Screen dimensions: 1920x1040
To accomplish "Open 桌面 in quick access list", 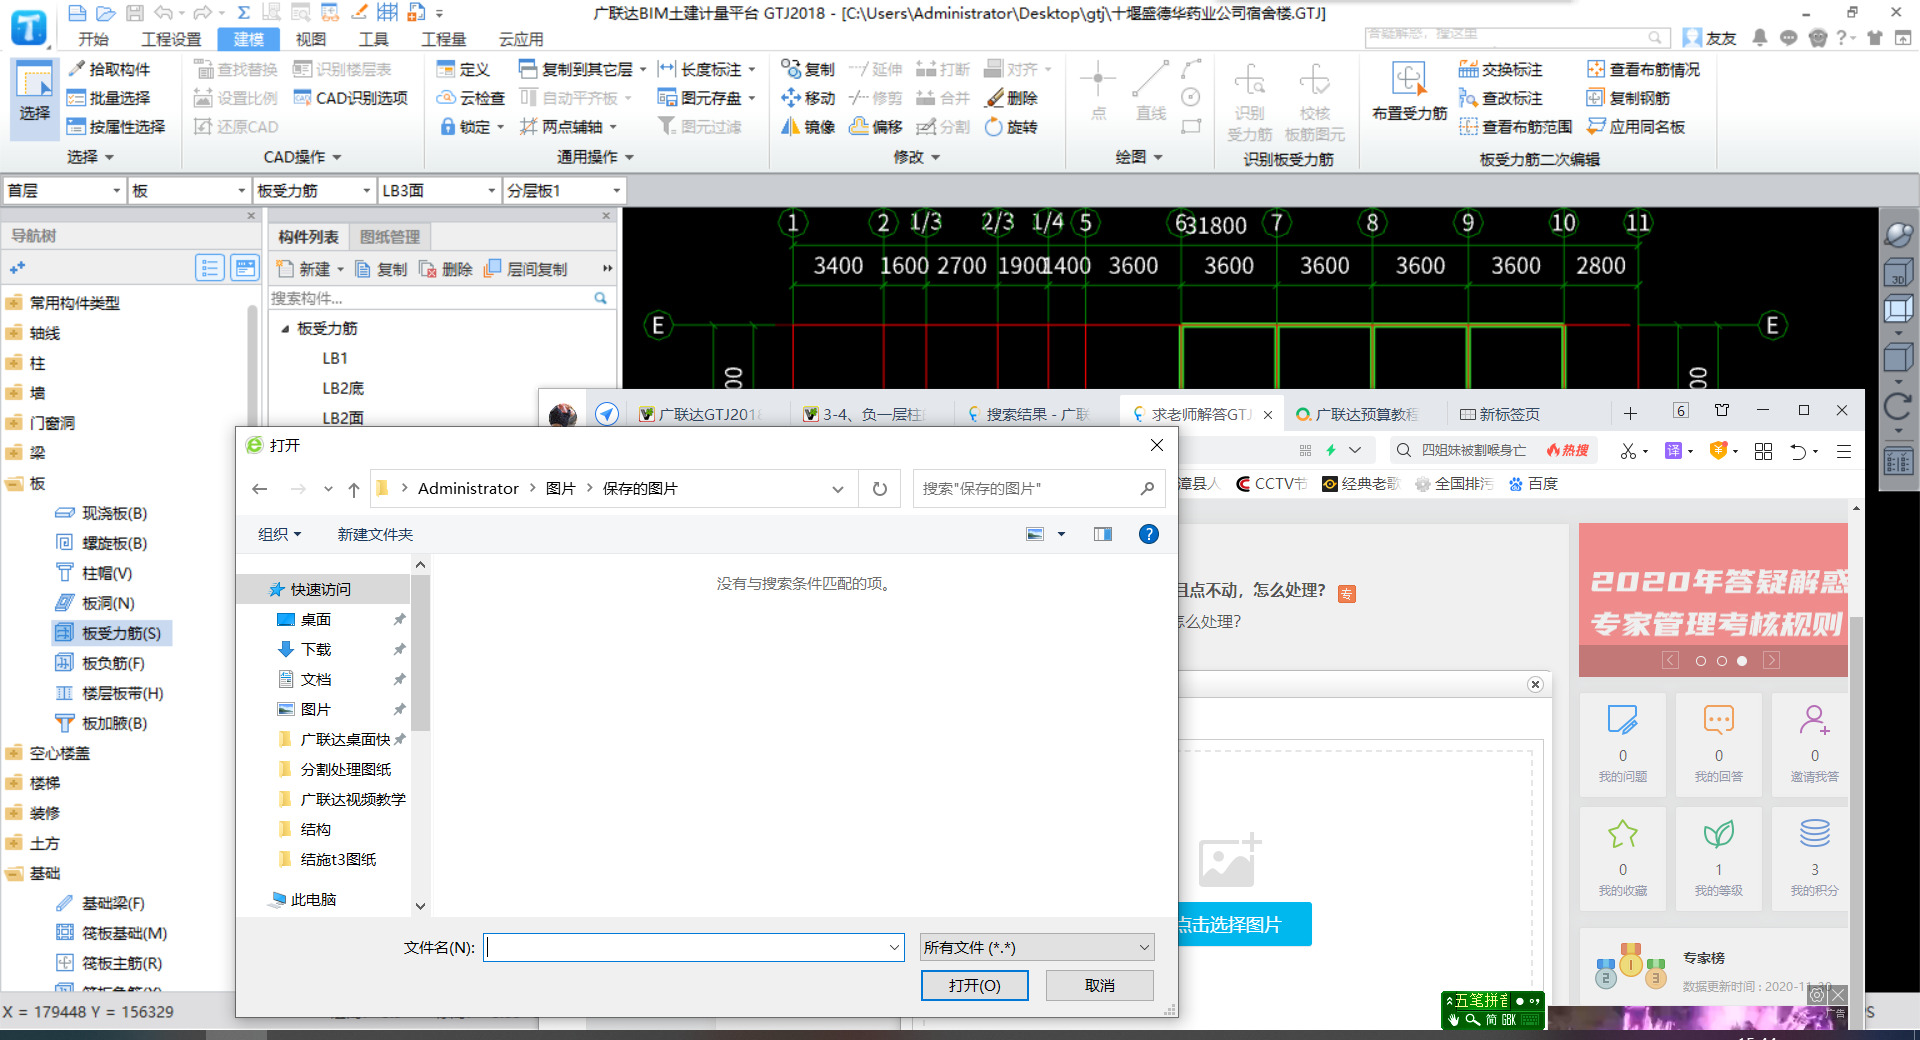I will [316, 620].
